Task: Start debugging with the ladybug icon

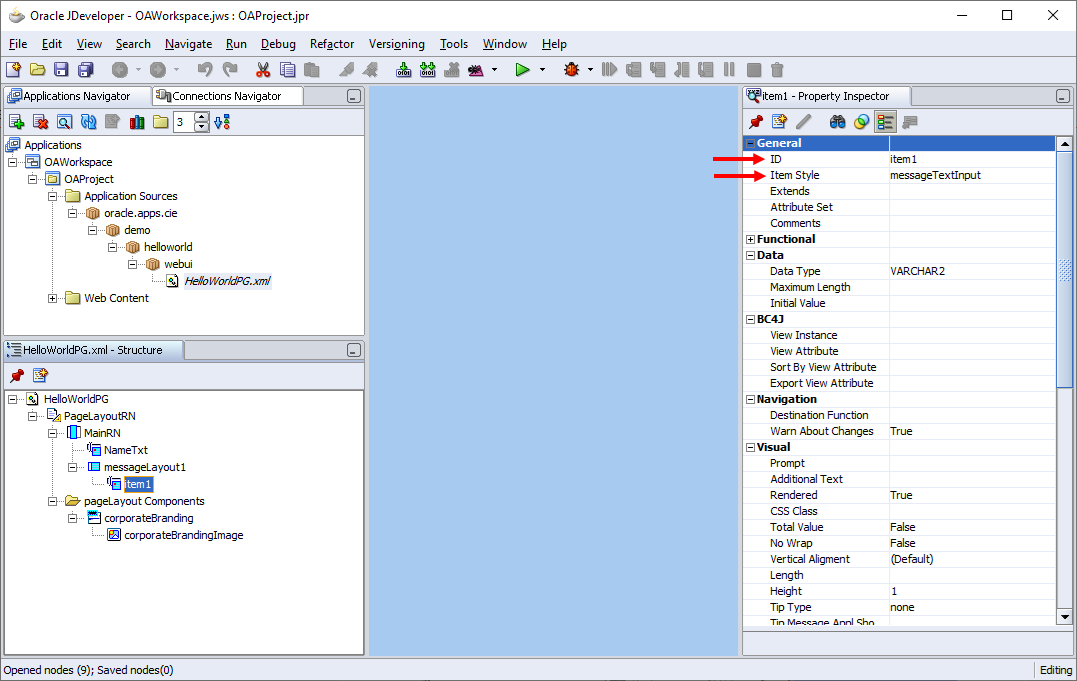Action: pos(571,69)
